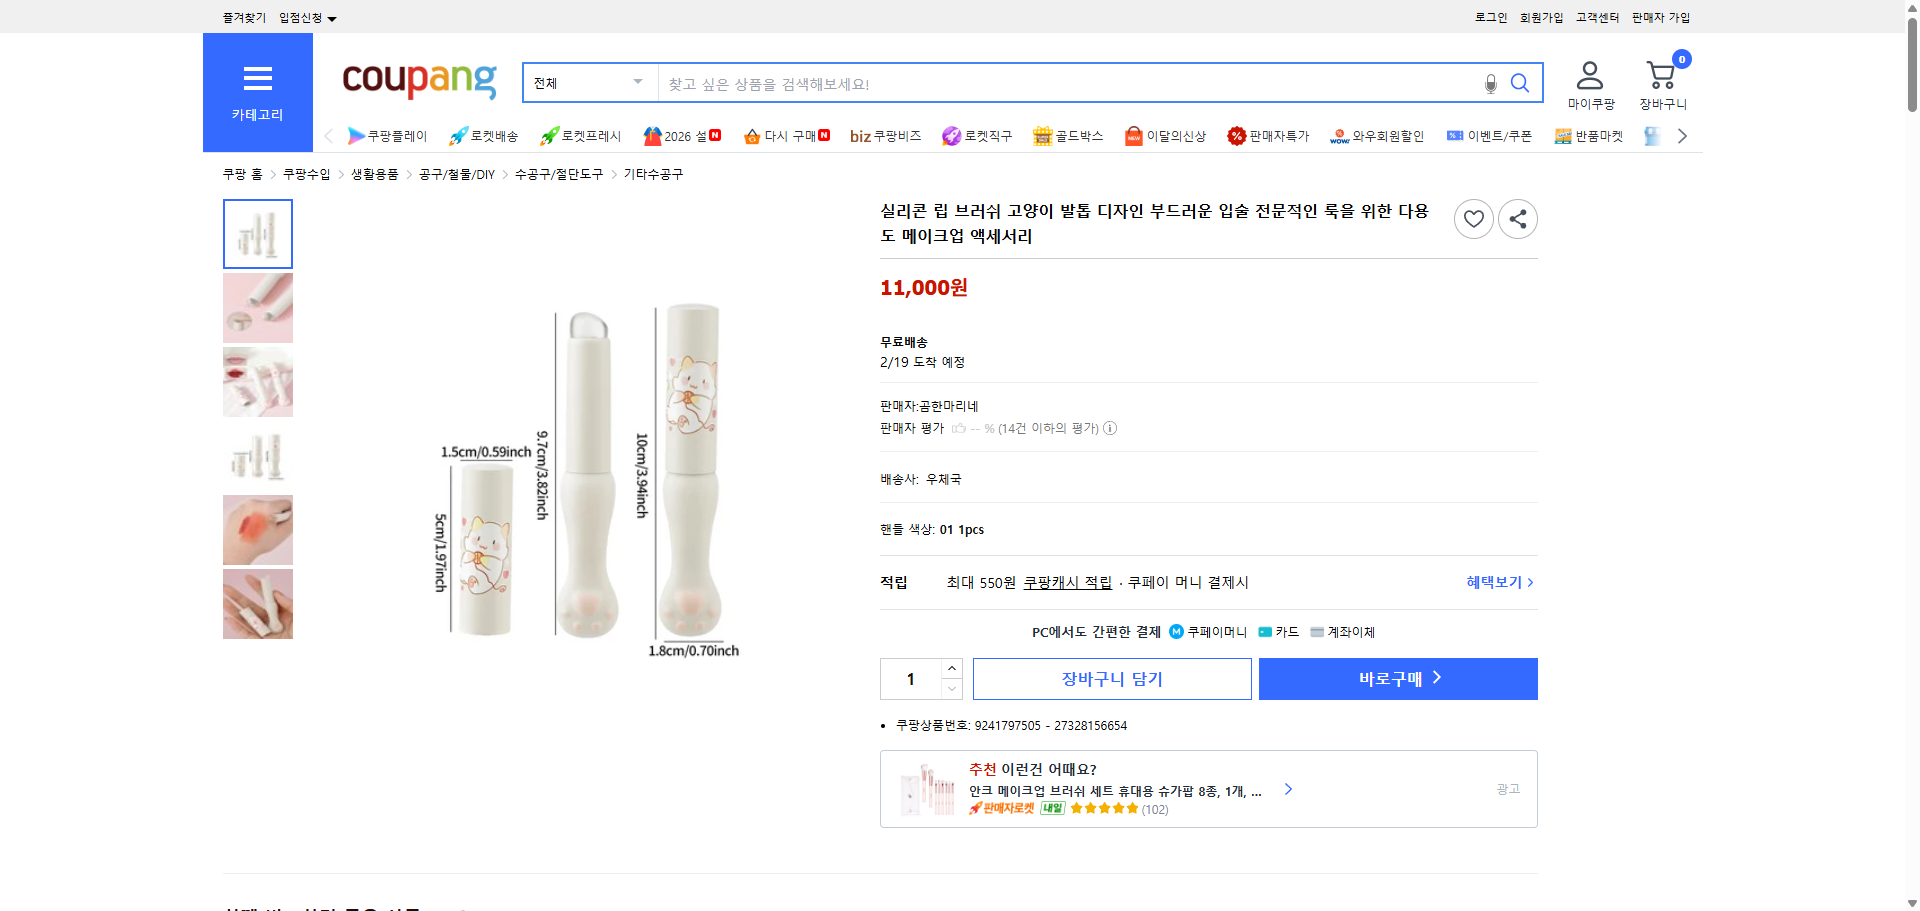The image size is (1920, 911).
Task: Open 고객센터 from the top menu
Action: click(x=1596, y=17)
